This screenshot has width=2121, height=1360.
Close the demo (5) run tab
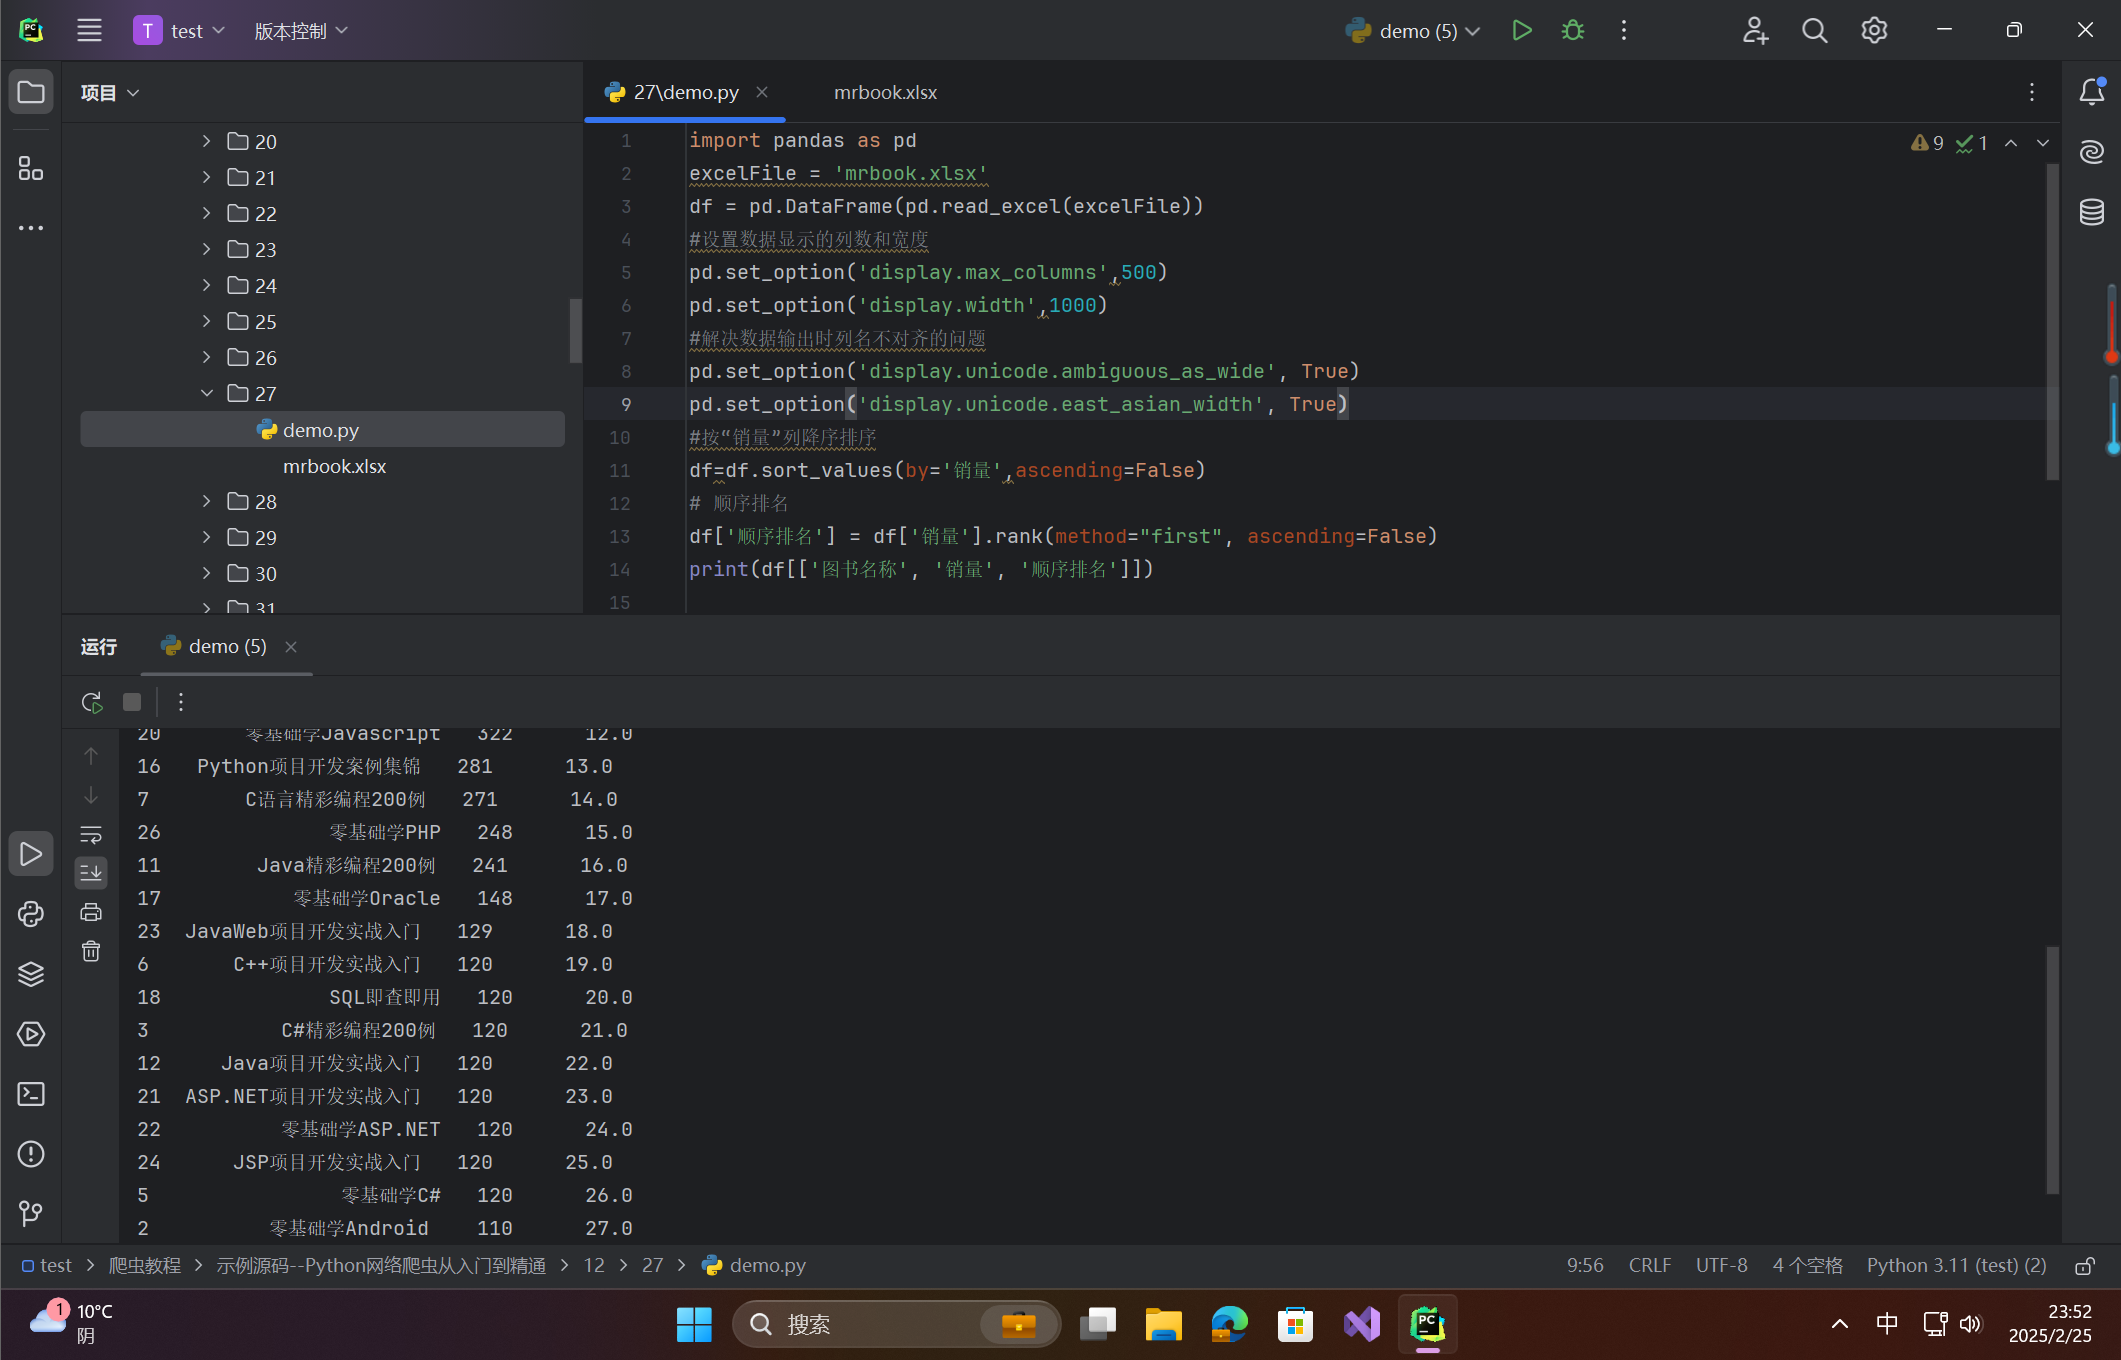click(x=291, y=647)
